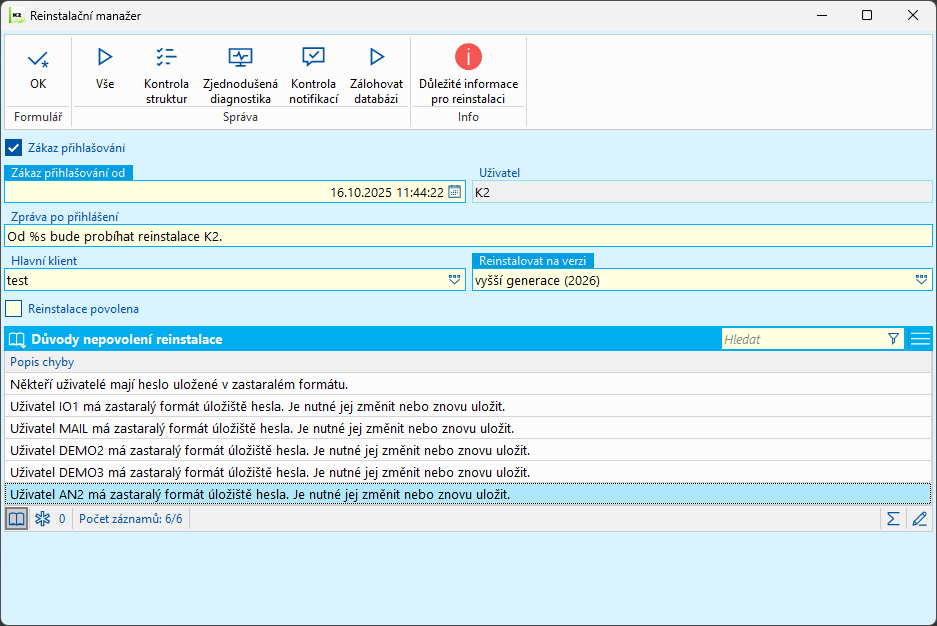Click the filter funnel icon
The height and width of the screenshot is (626, 937).
click(893, 339)
